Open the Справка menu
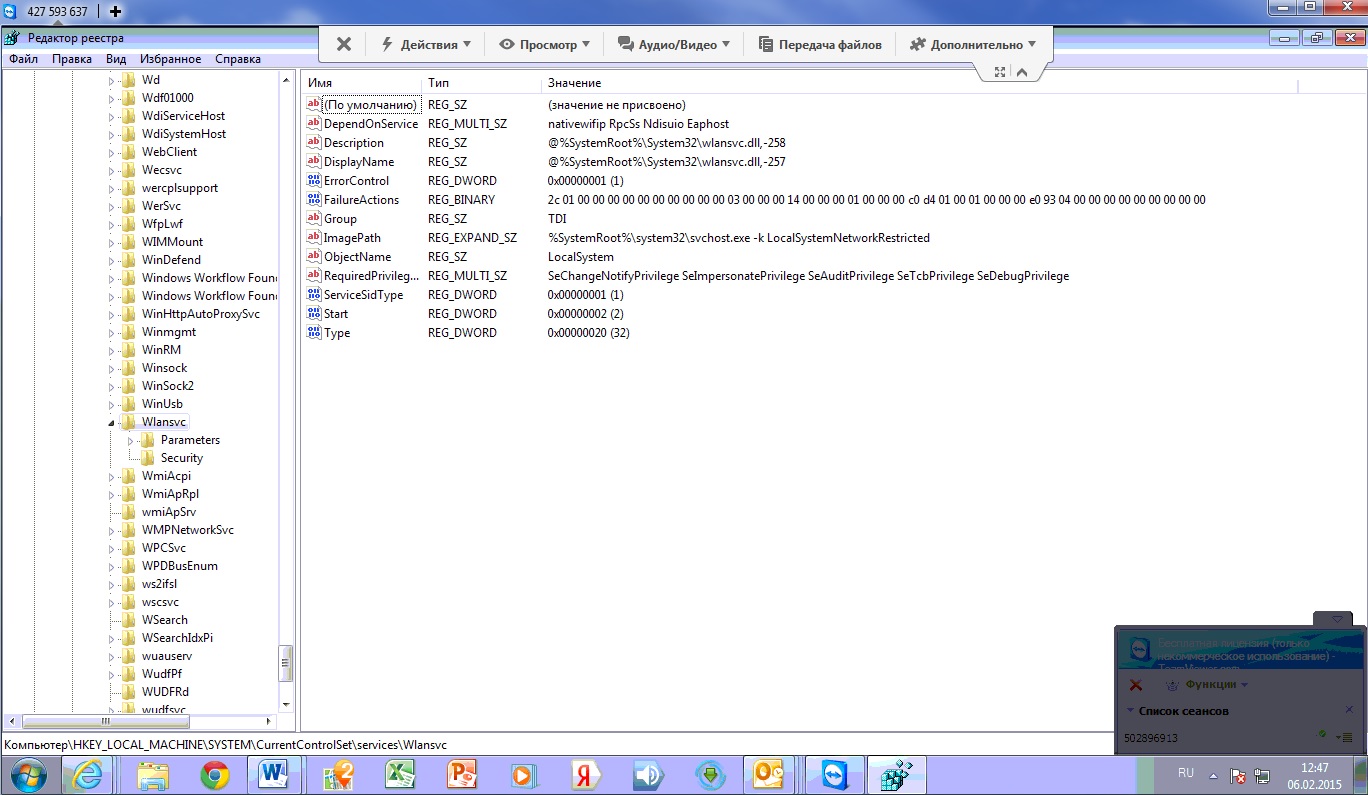Image resolution: width=1368 pixels, height=795 pixels. [x=238, y=59]
